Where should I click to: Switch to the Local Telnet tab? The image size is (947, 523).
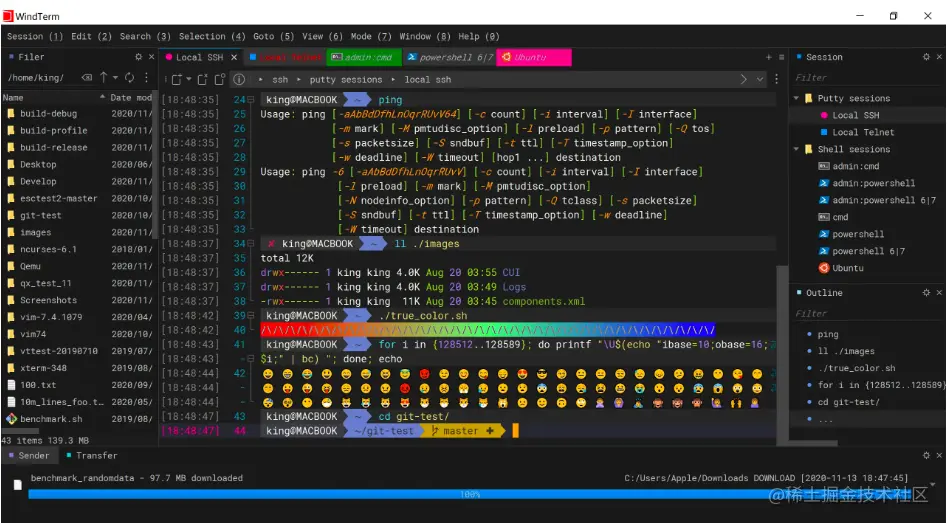point(286,57)
